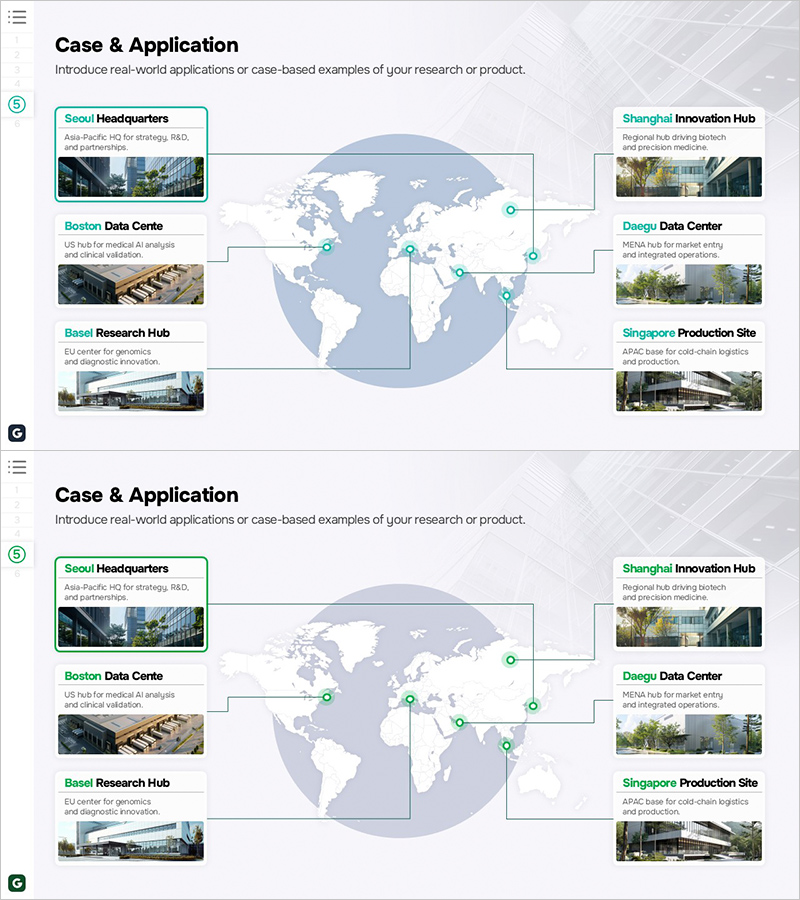This screenshot has width=800, height=900.
Task: Go to page 1 in upper slide navigation
Action: (17, 40)
